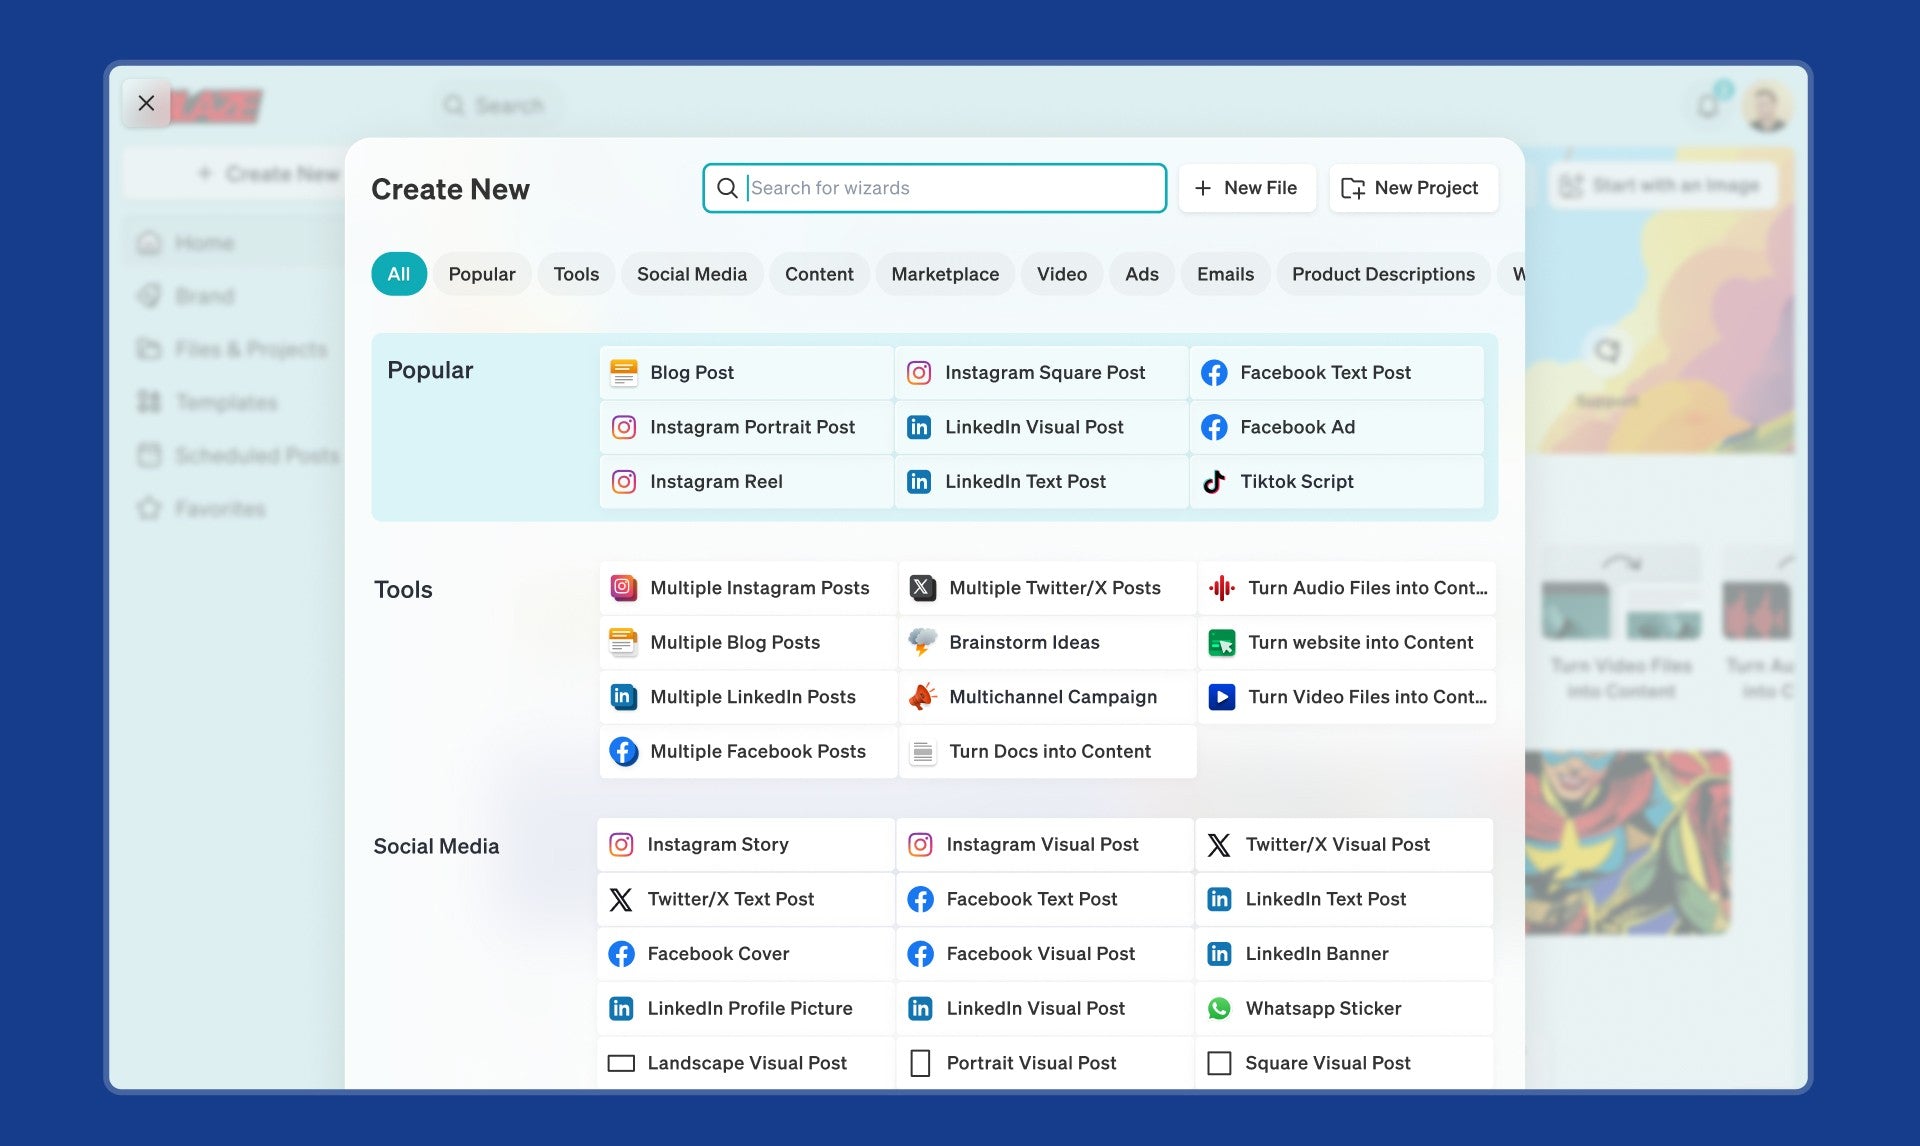Click the Facebook Cover icon

click(x=621, y=954)
